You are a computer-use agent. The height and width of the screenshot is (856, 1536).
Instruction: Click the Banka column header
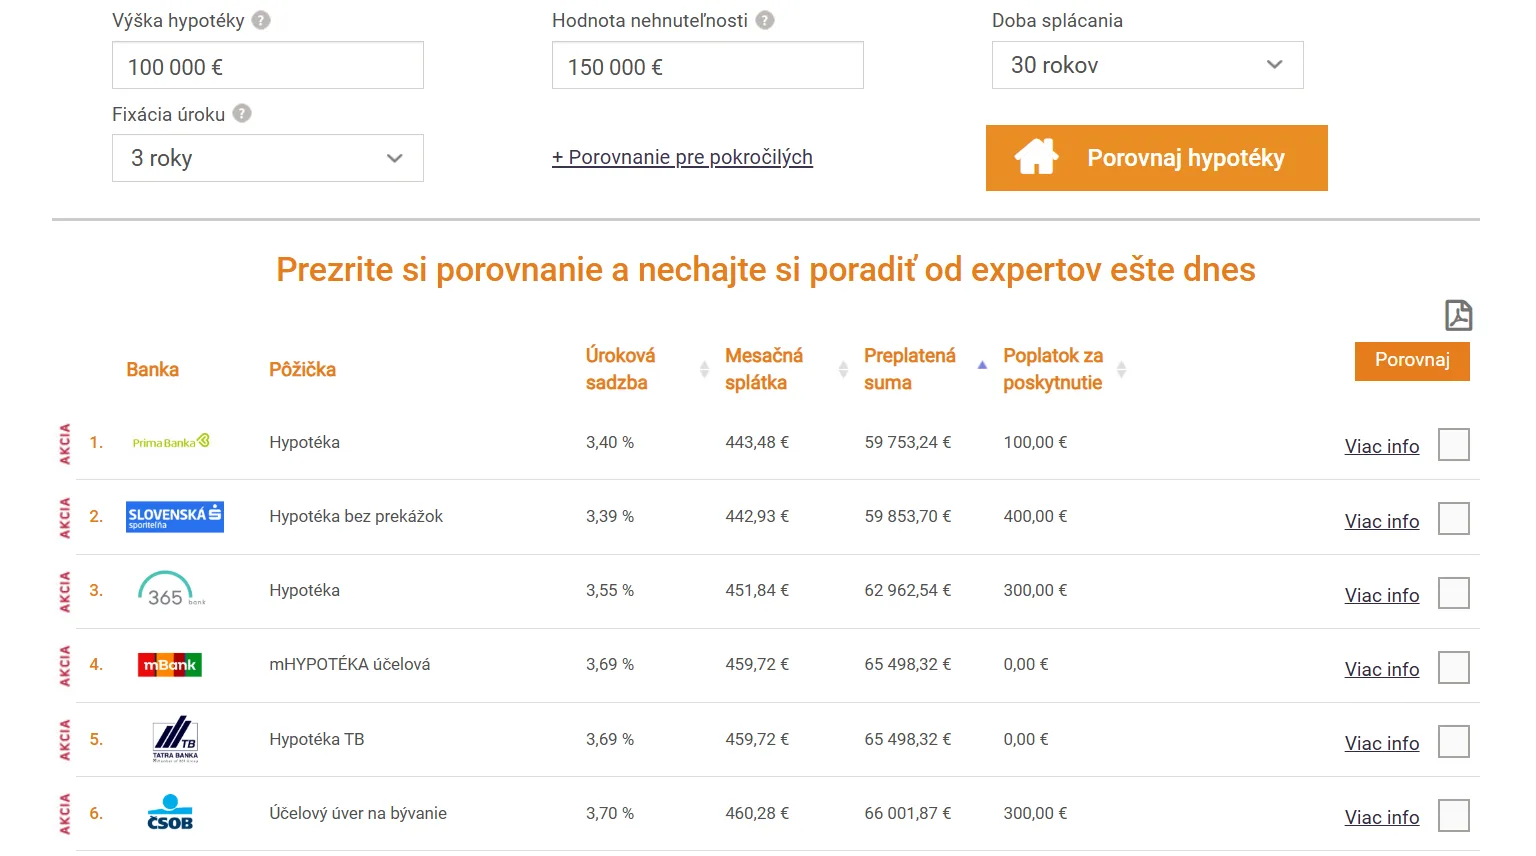click(x=153, y=369)
